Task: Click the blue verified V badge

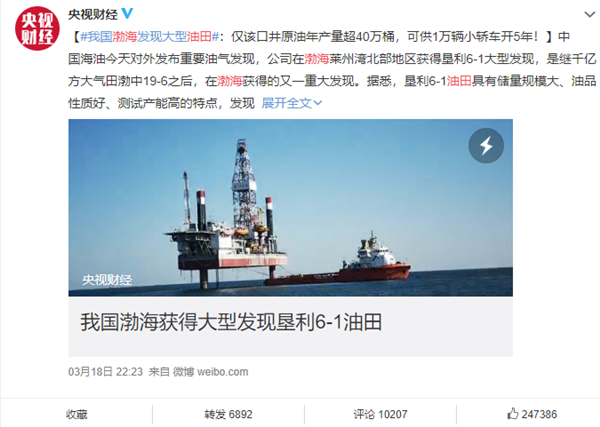Action: click(x=127, y=14)
